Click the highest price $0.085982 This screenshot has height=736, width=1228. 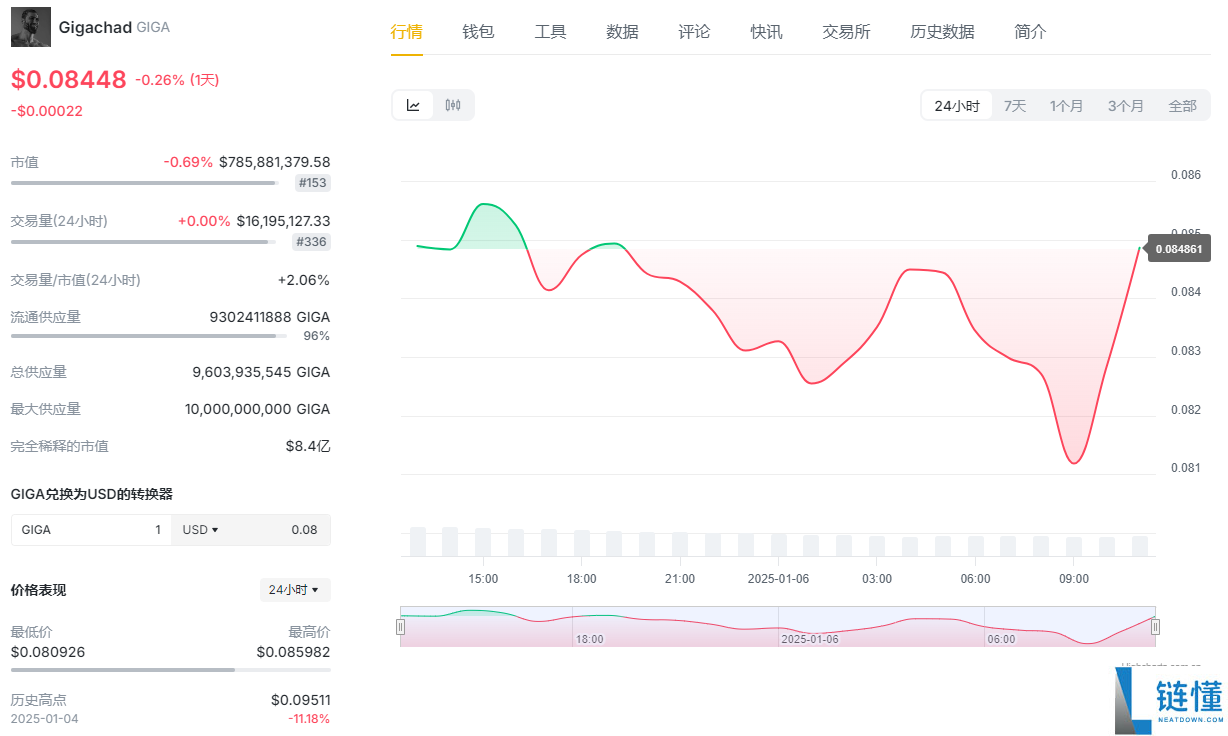(x=293, y=652)
